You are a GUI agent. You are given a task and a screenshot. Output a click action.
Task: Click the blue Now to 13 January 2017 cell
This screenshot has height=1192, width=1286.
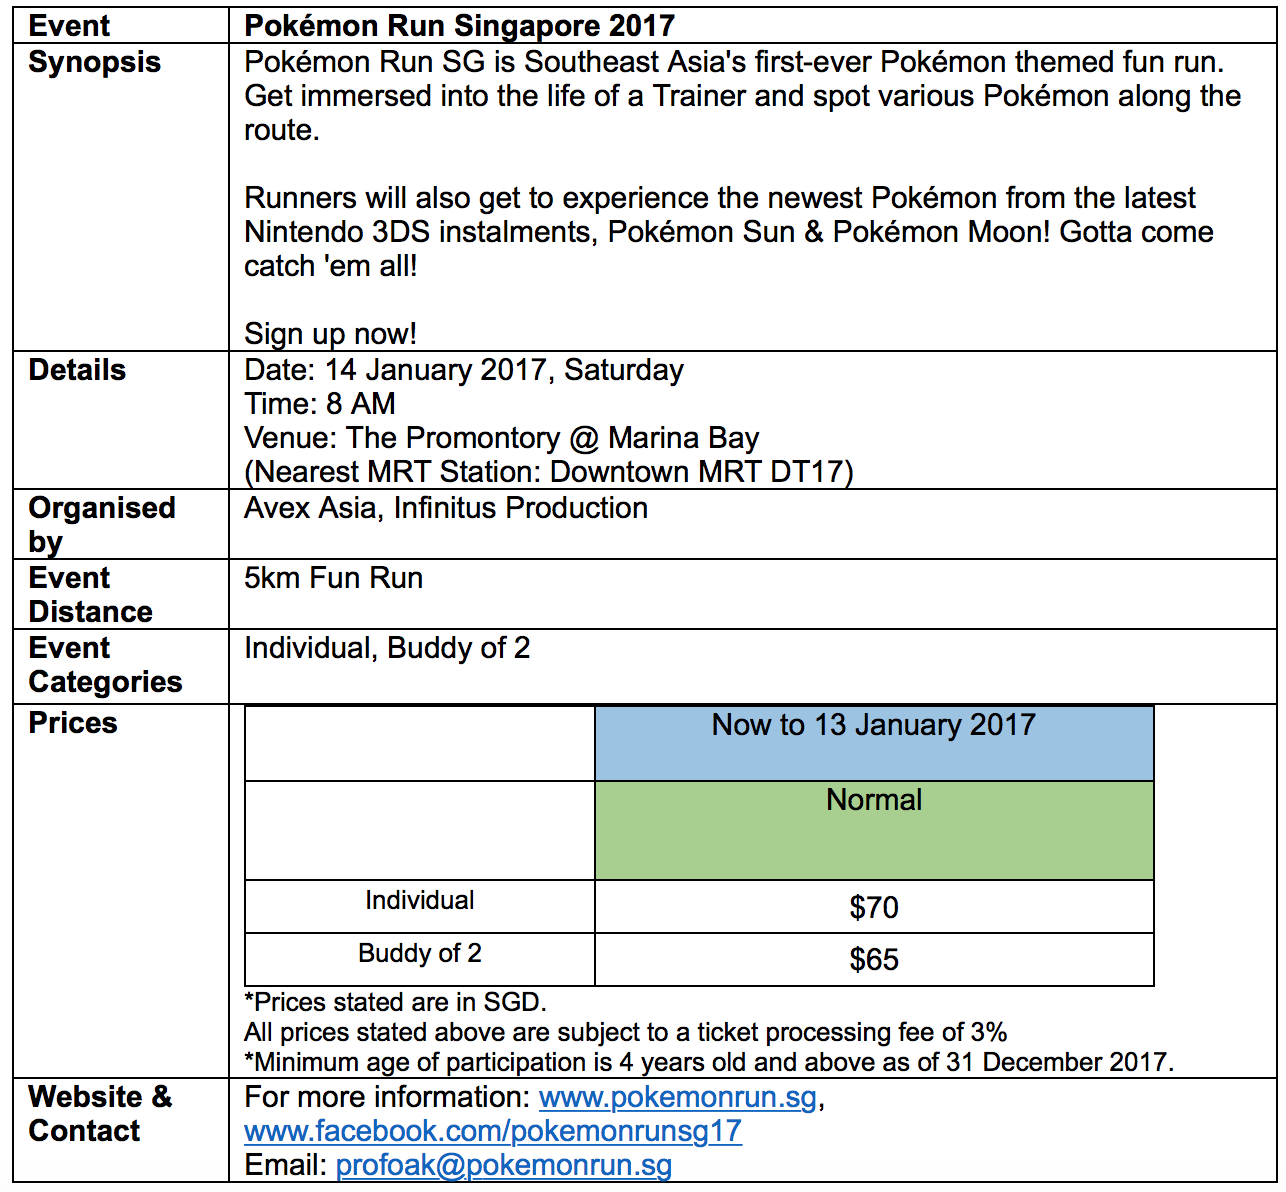(x=873, y=742)
